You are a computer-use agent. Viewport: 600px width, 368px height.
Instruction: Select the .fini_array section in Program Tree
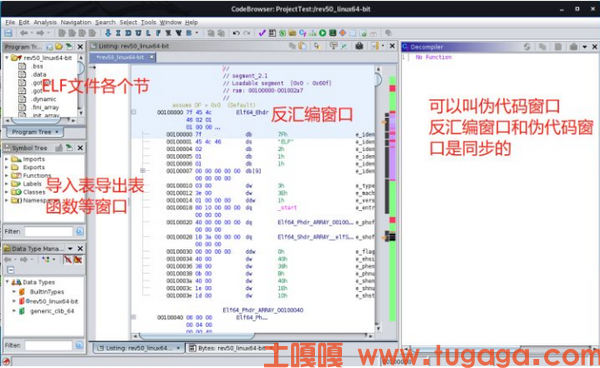(46, 107)
